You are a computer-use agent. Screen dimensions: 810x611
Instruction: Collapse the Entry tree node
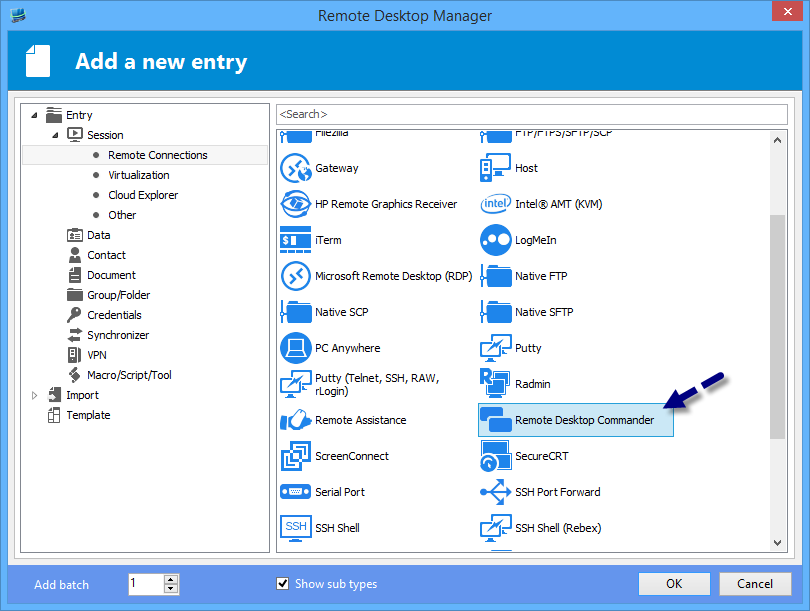[34, 115]
